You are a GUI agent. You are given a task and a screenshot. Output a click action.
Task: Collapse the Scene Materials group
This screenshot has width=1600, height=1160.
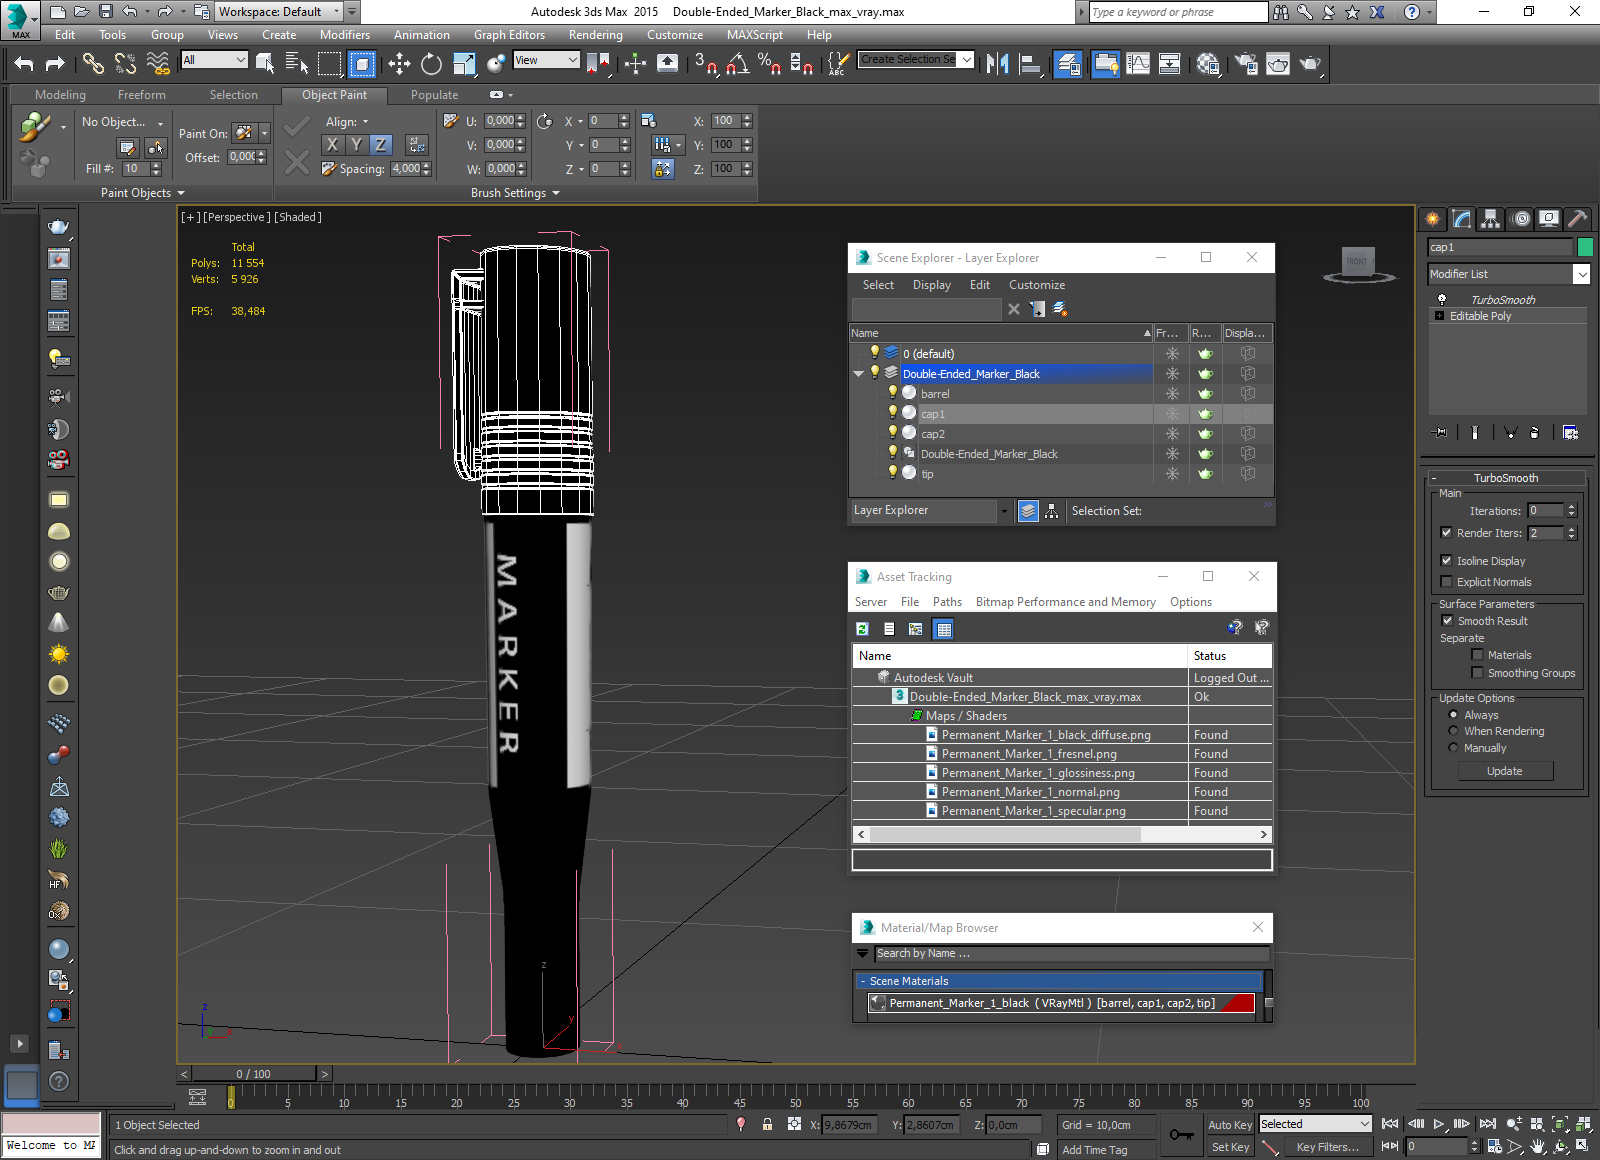[x=862, y=981]
